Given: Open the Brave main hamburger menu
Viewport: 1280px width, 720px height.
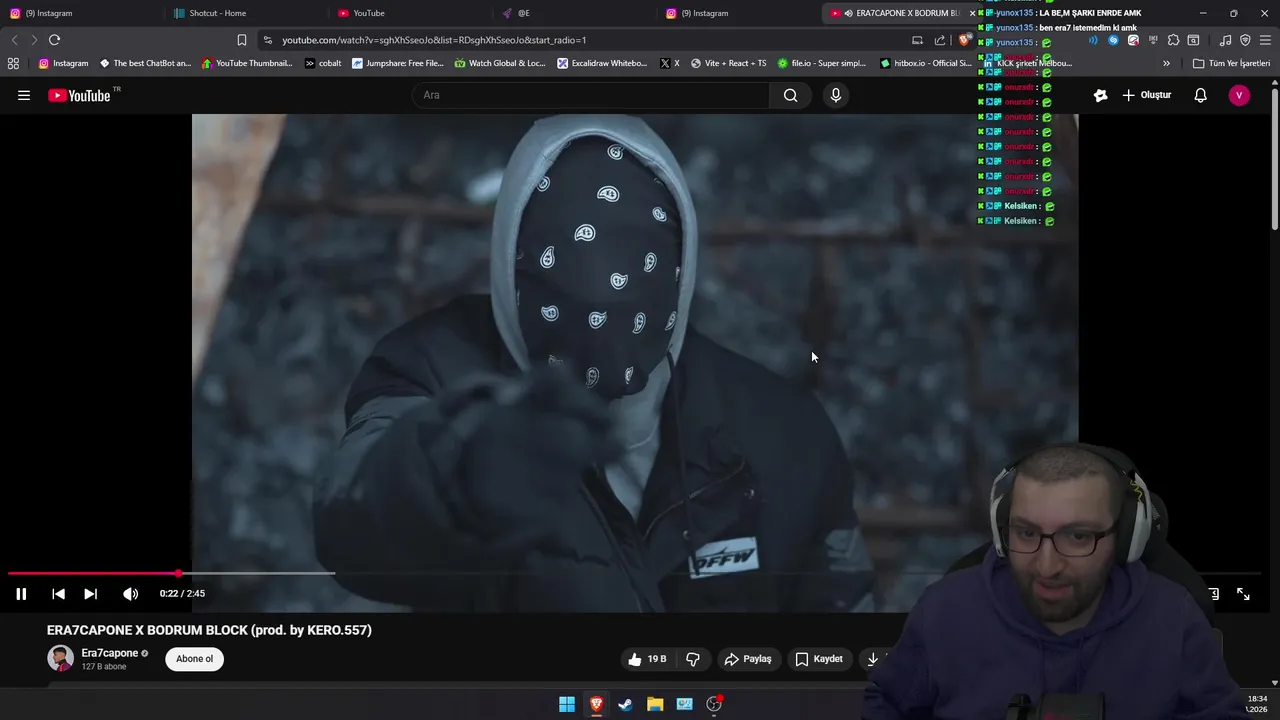Looking at the screenshot, I should pyautogui.click(x=1265, y=40).
